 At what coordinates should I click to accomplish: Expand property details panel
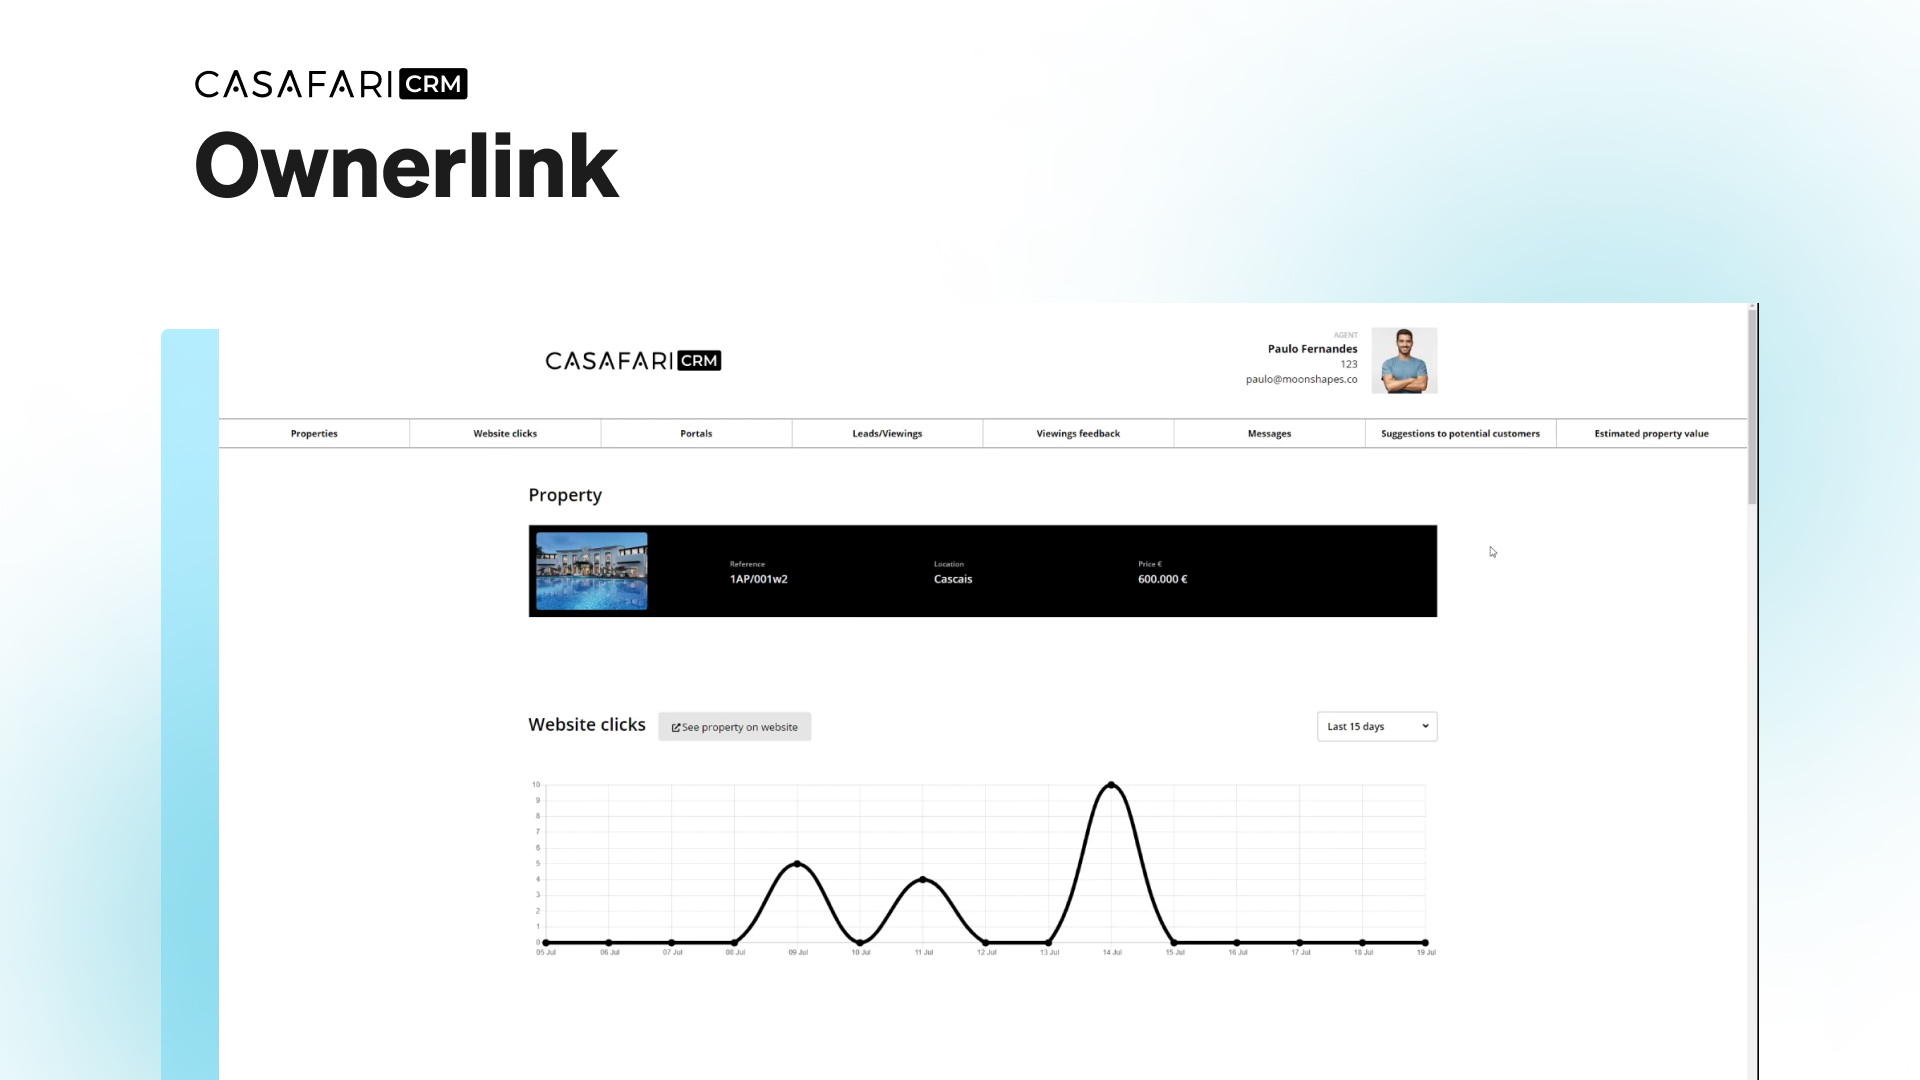coord(981,571)
